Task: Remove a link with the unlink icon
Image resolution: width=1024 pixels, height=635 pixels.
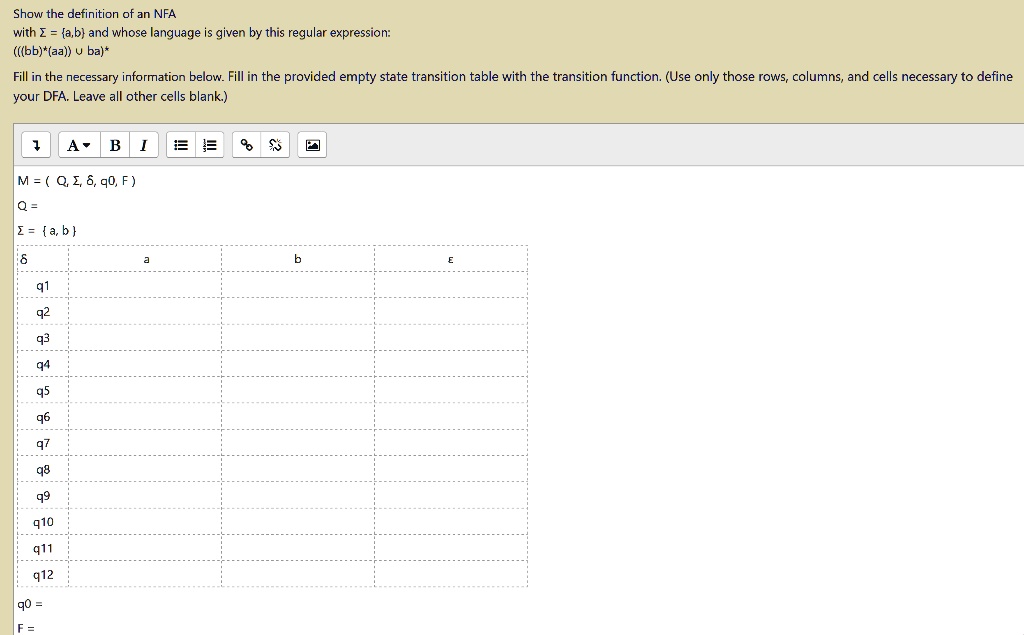Action: point(274,144)
